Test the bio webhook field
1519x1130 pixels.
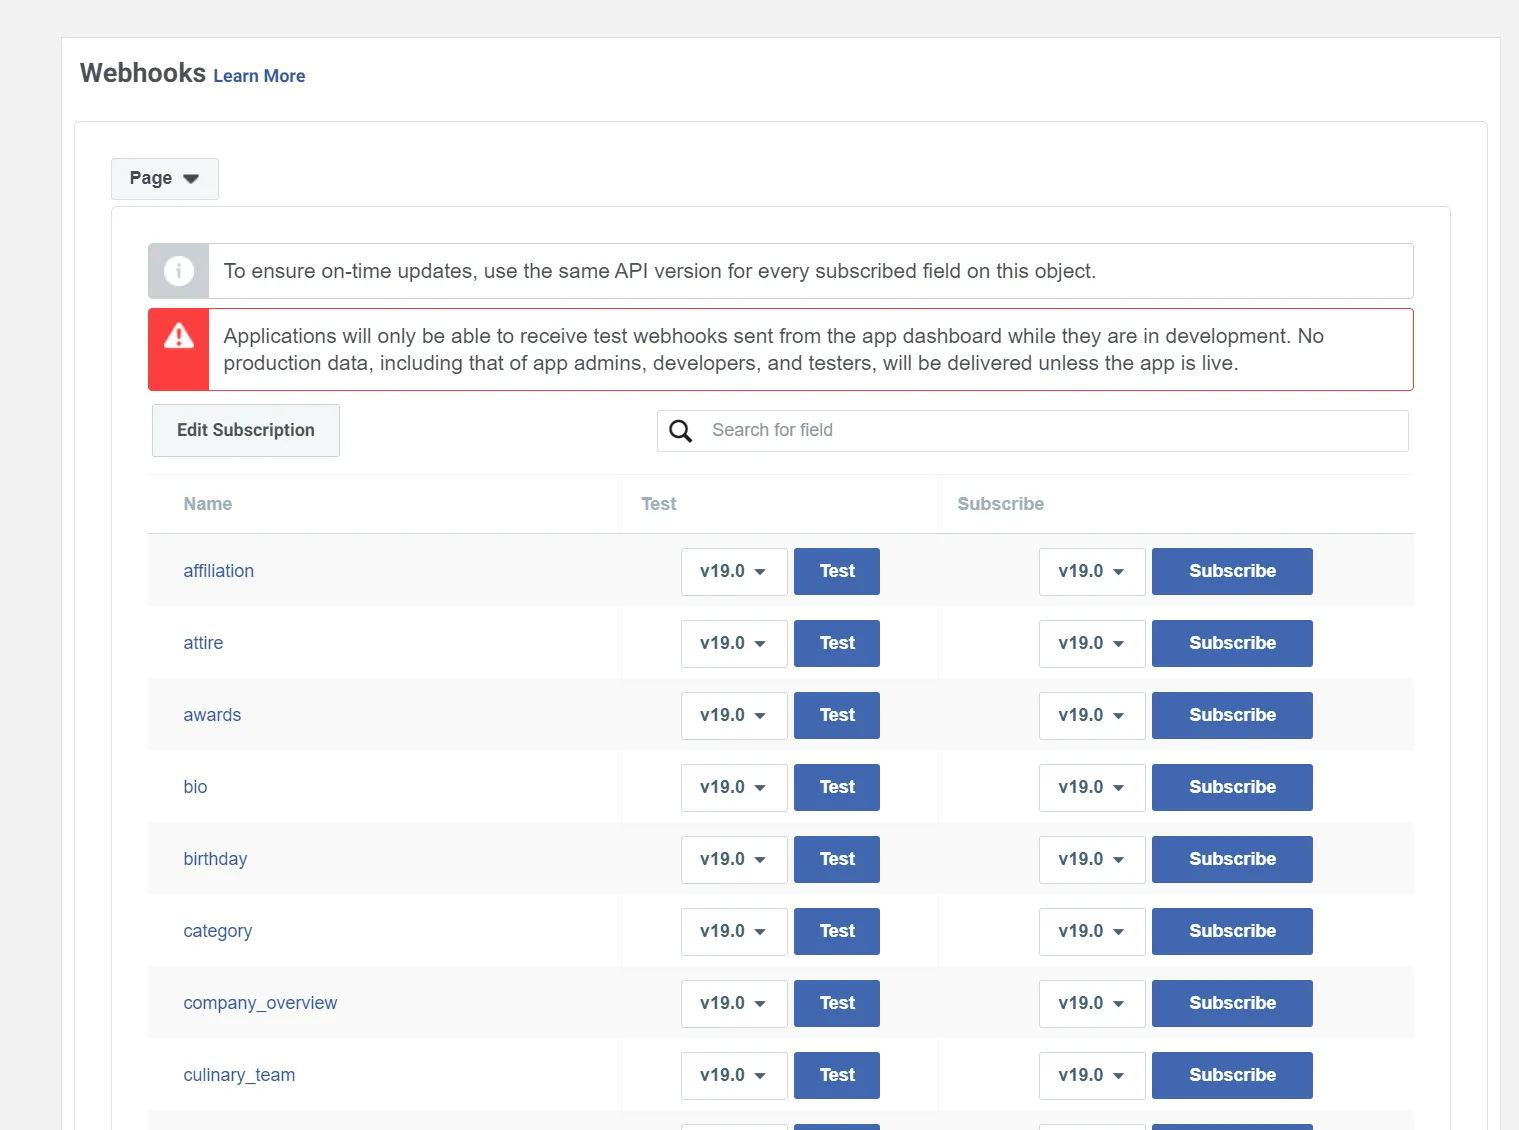click(837, 788)
